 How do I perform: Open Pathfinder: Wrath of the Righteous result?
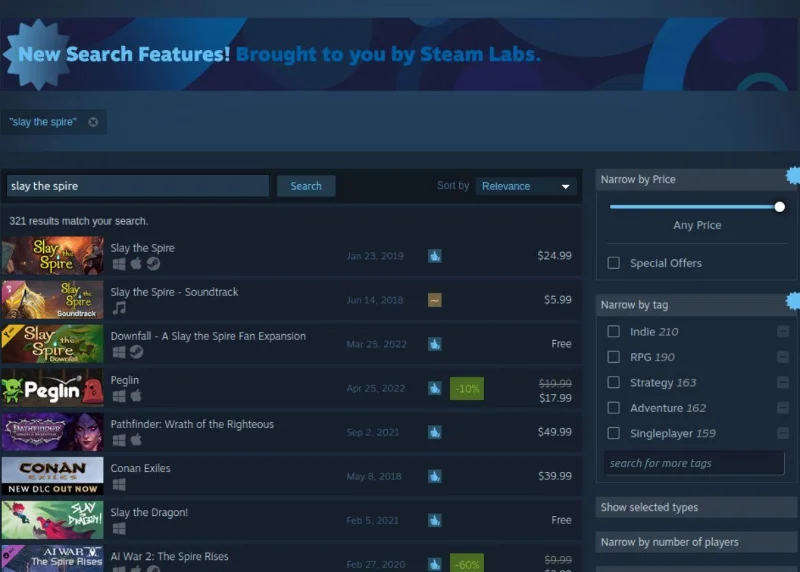tap(291, 432)
